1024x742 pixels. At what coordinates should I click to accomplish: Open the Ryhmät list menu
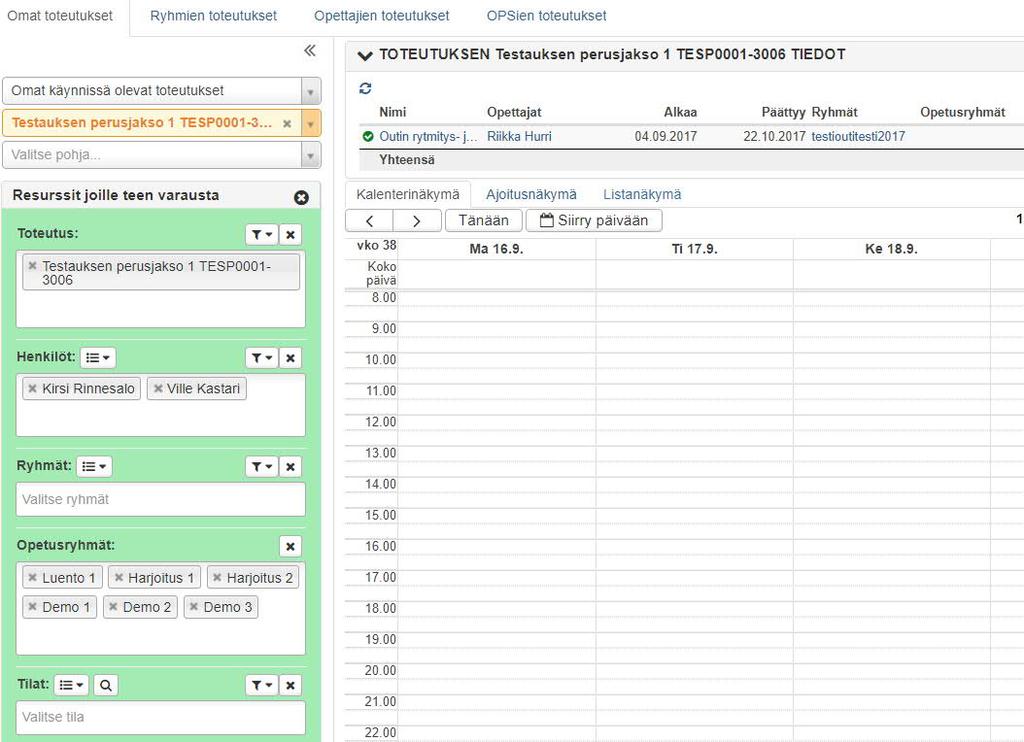coord(95,466)
